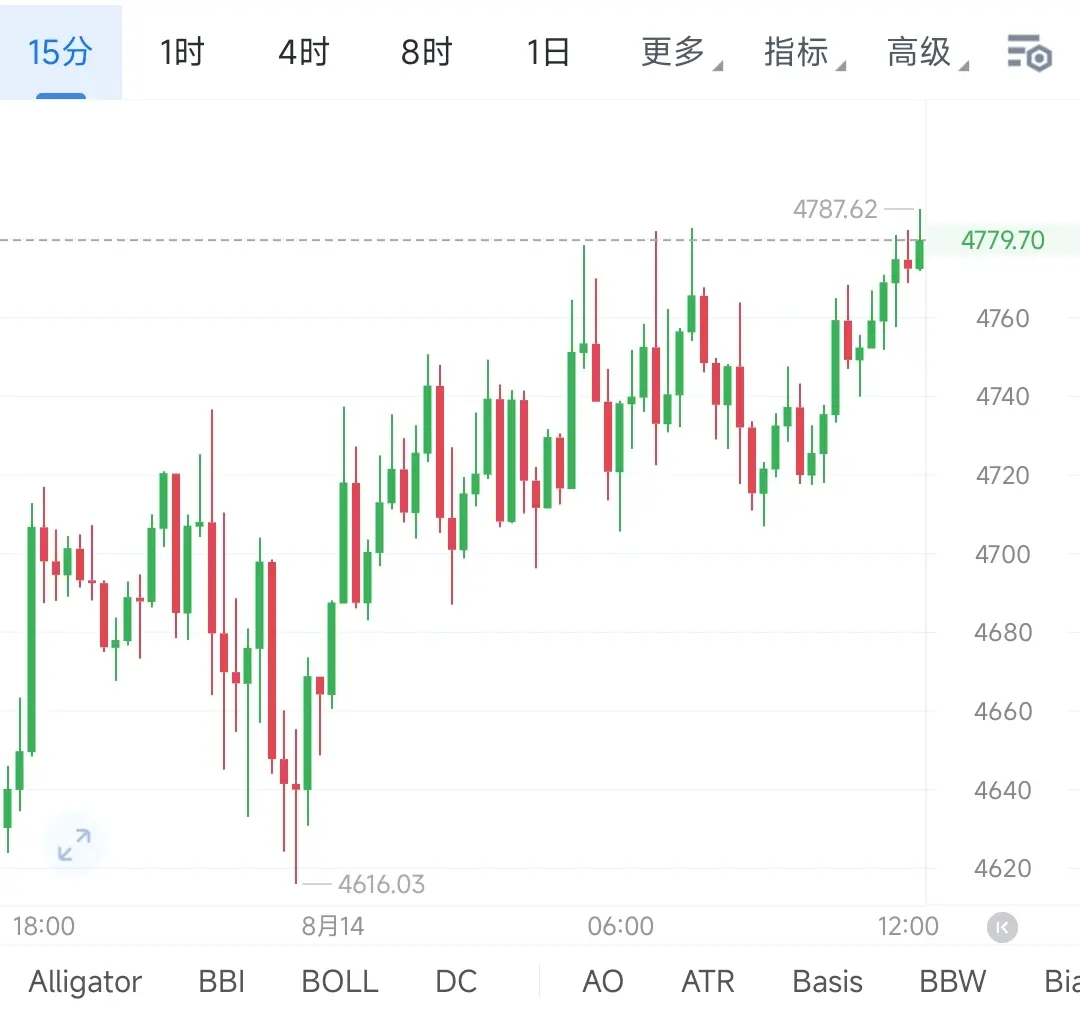Click the 4720 price axis label

[x=1003, y=475]
